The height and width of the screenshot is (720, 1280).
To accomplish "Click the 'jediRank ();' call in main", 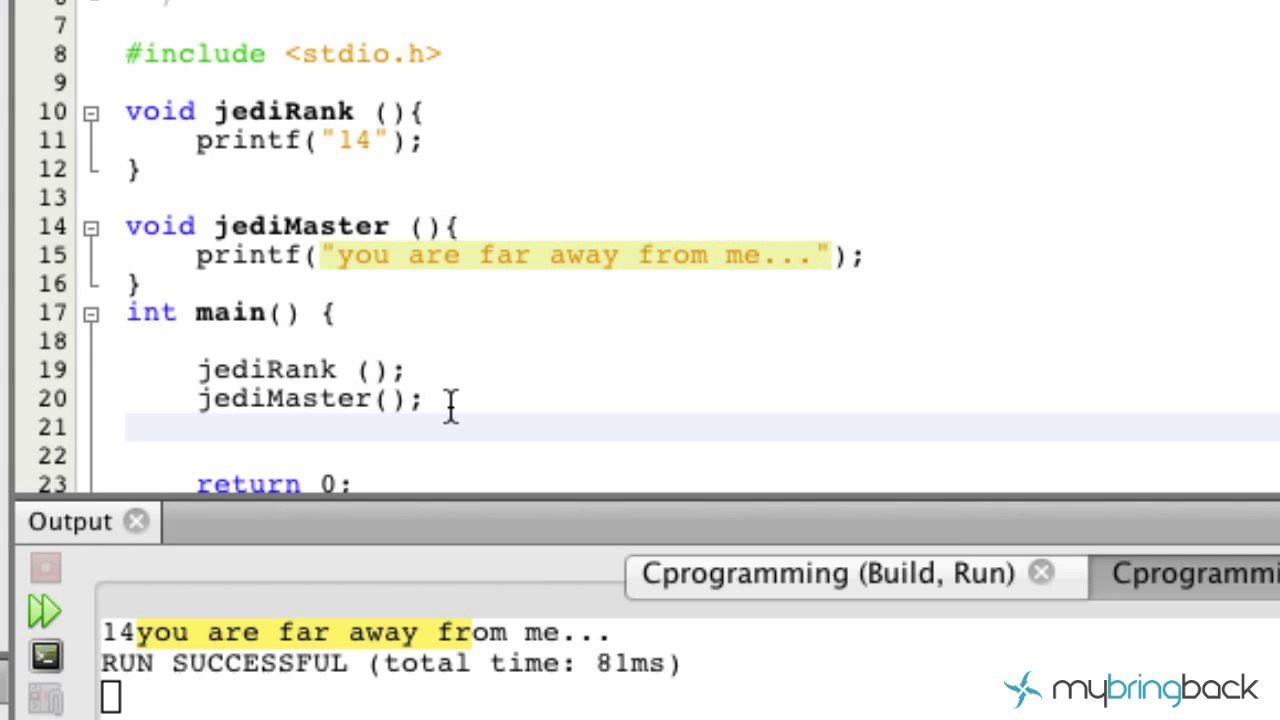I will tap(300, 370).
